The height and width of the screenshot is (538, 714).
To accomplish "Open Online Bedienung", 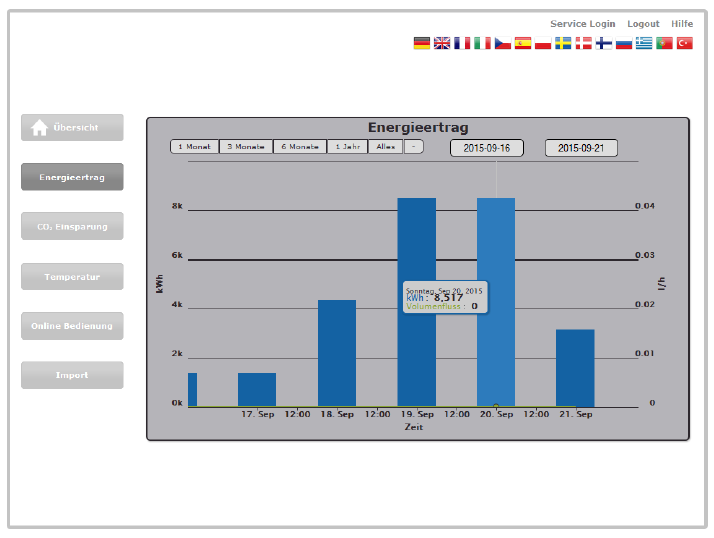I will click(x=72, y=326).
